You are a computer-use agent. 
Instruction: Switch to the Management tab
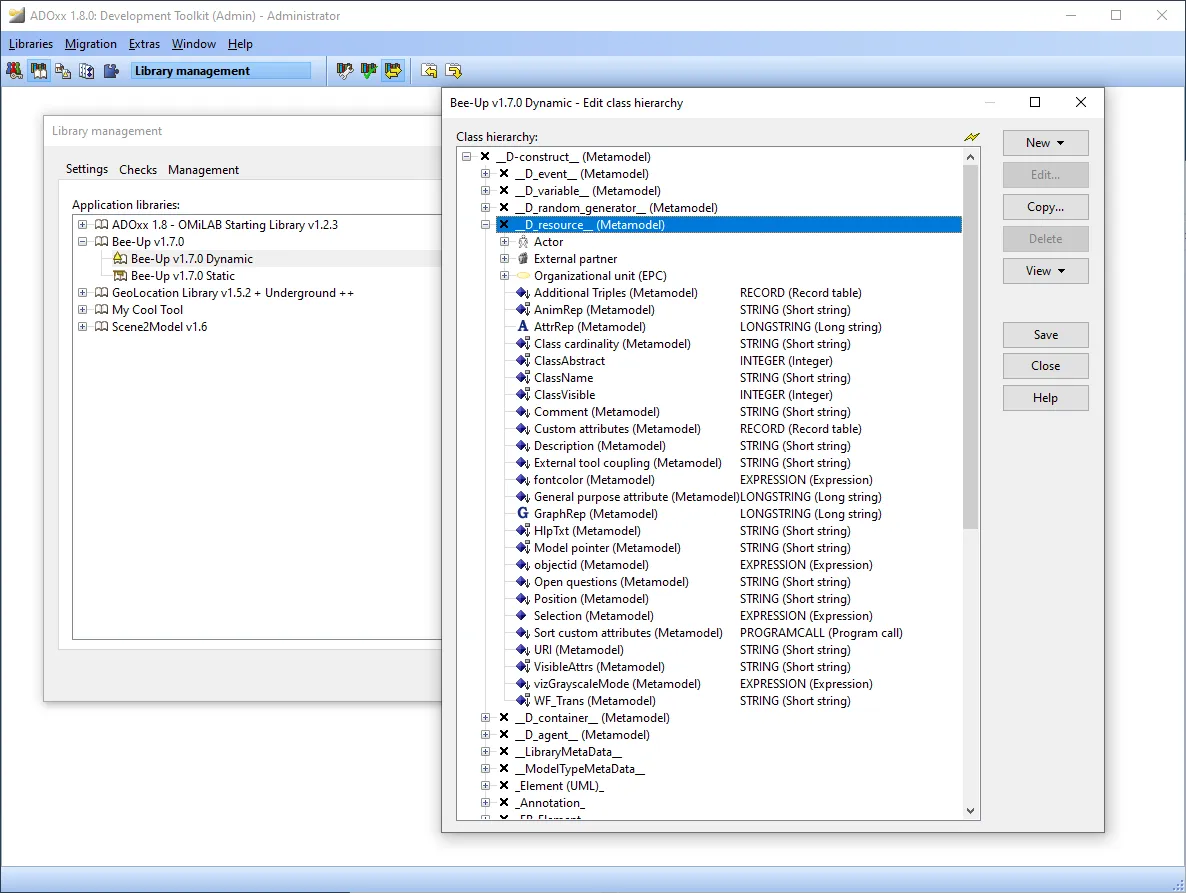(203, 169)
